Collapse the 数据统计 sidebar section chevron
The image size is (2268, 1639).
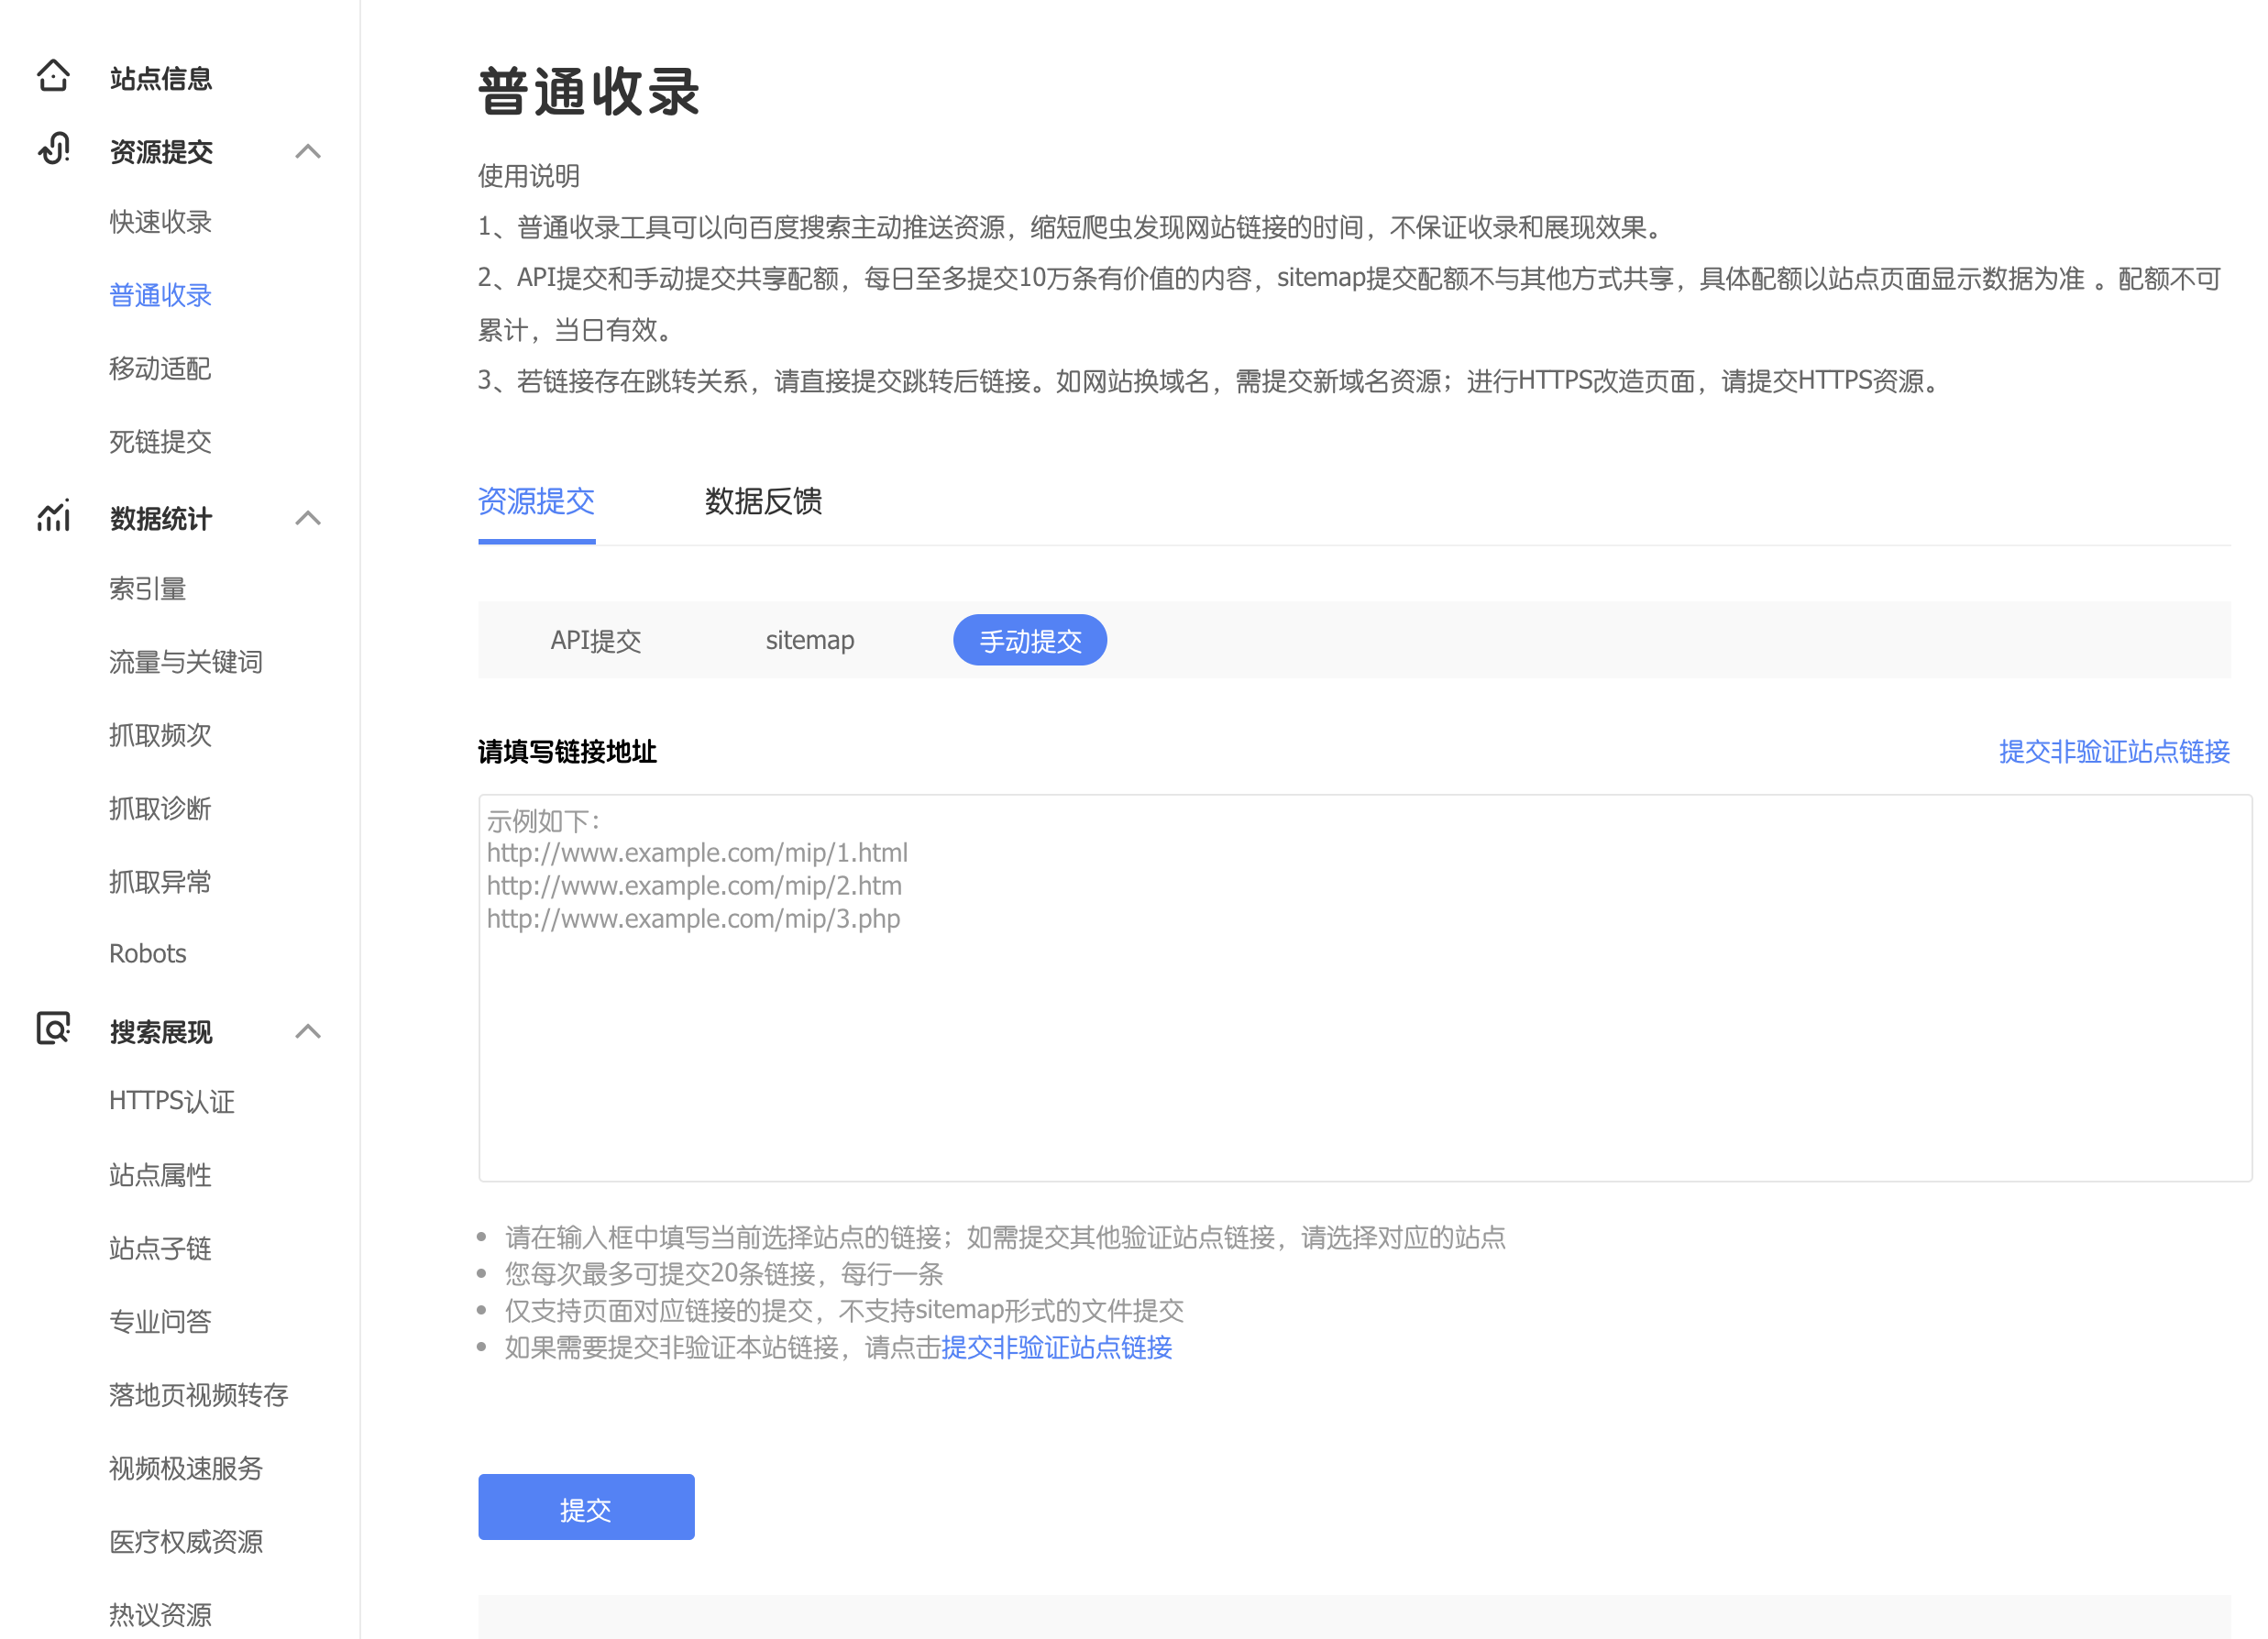[308, 518]
